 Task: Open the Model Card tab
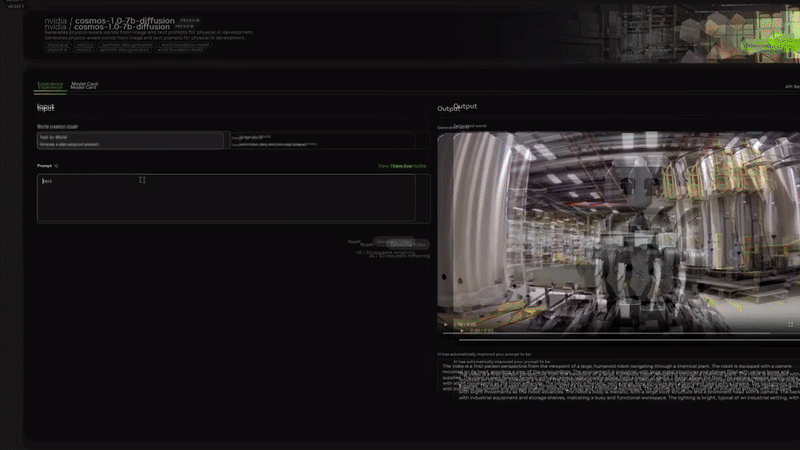[x=84, y=86]
